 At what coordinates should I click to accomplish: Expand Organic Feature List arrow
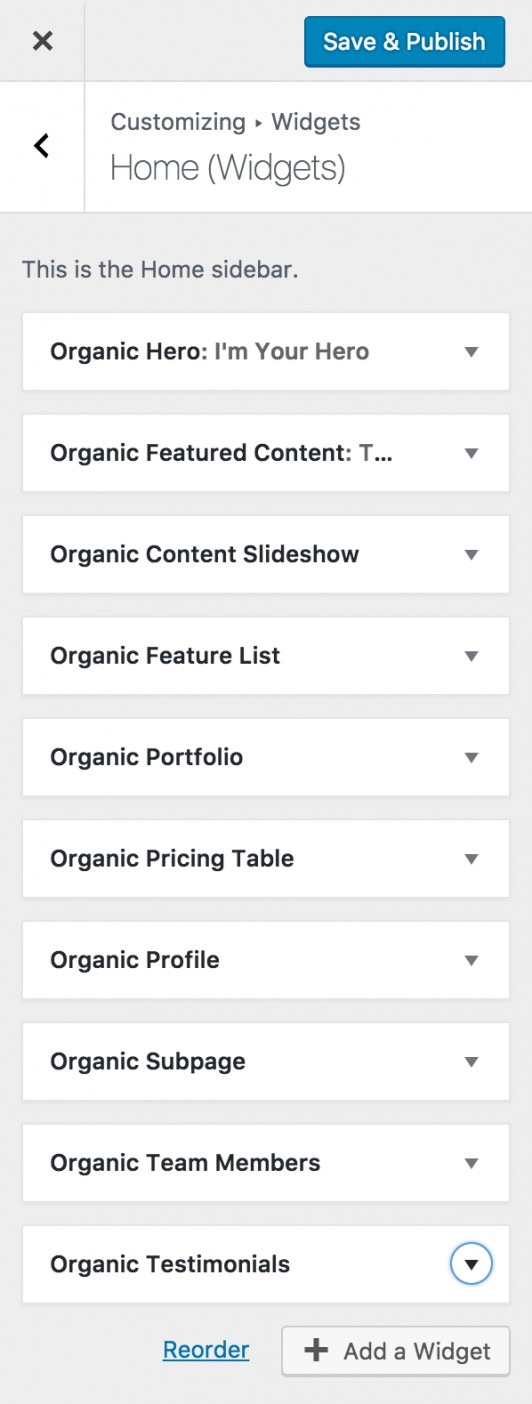click(472, 656)
